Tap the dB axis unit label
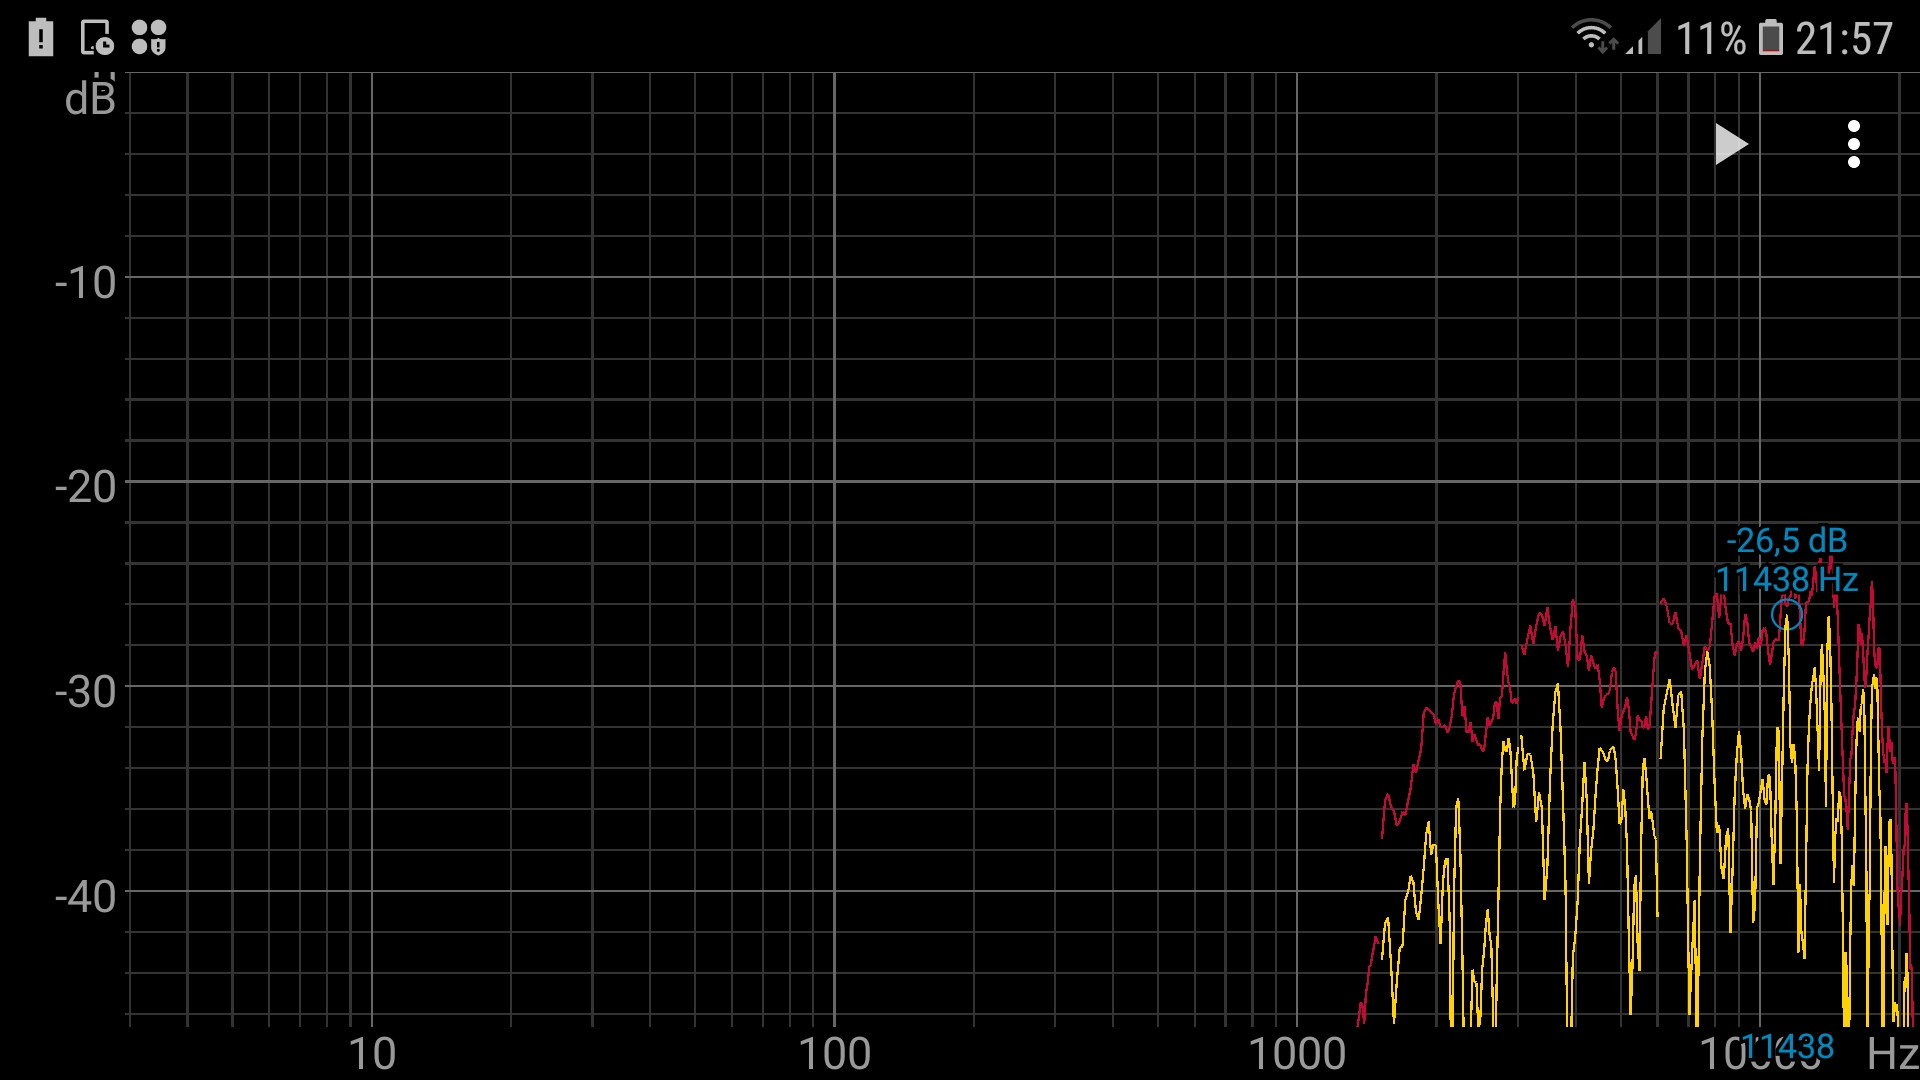The image size is (1920, 1080). coord(90,98)
